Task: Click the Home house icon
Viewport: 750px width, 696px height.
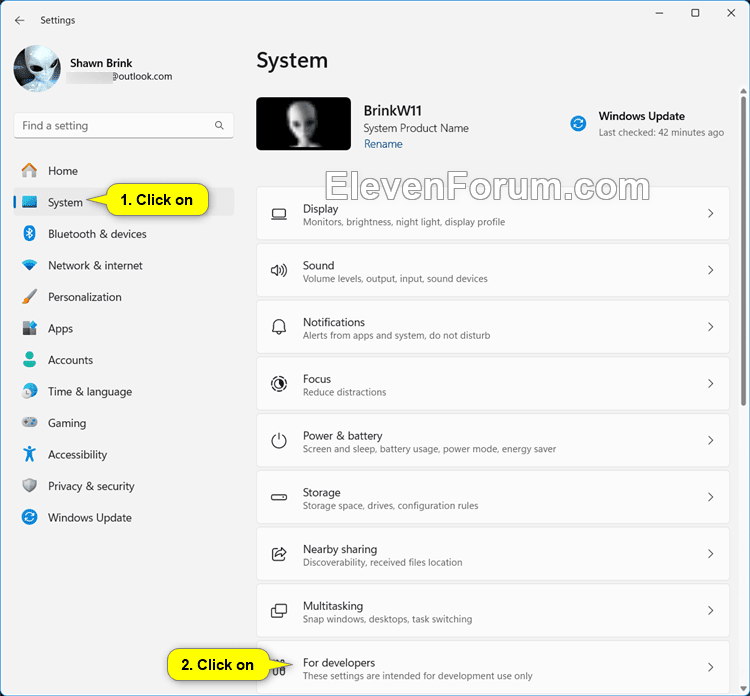Action: pyautogui.click(x=29, y=170)
